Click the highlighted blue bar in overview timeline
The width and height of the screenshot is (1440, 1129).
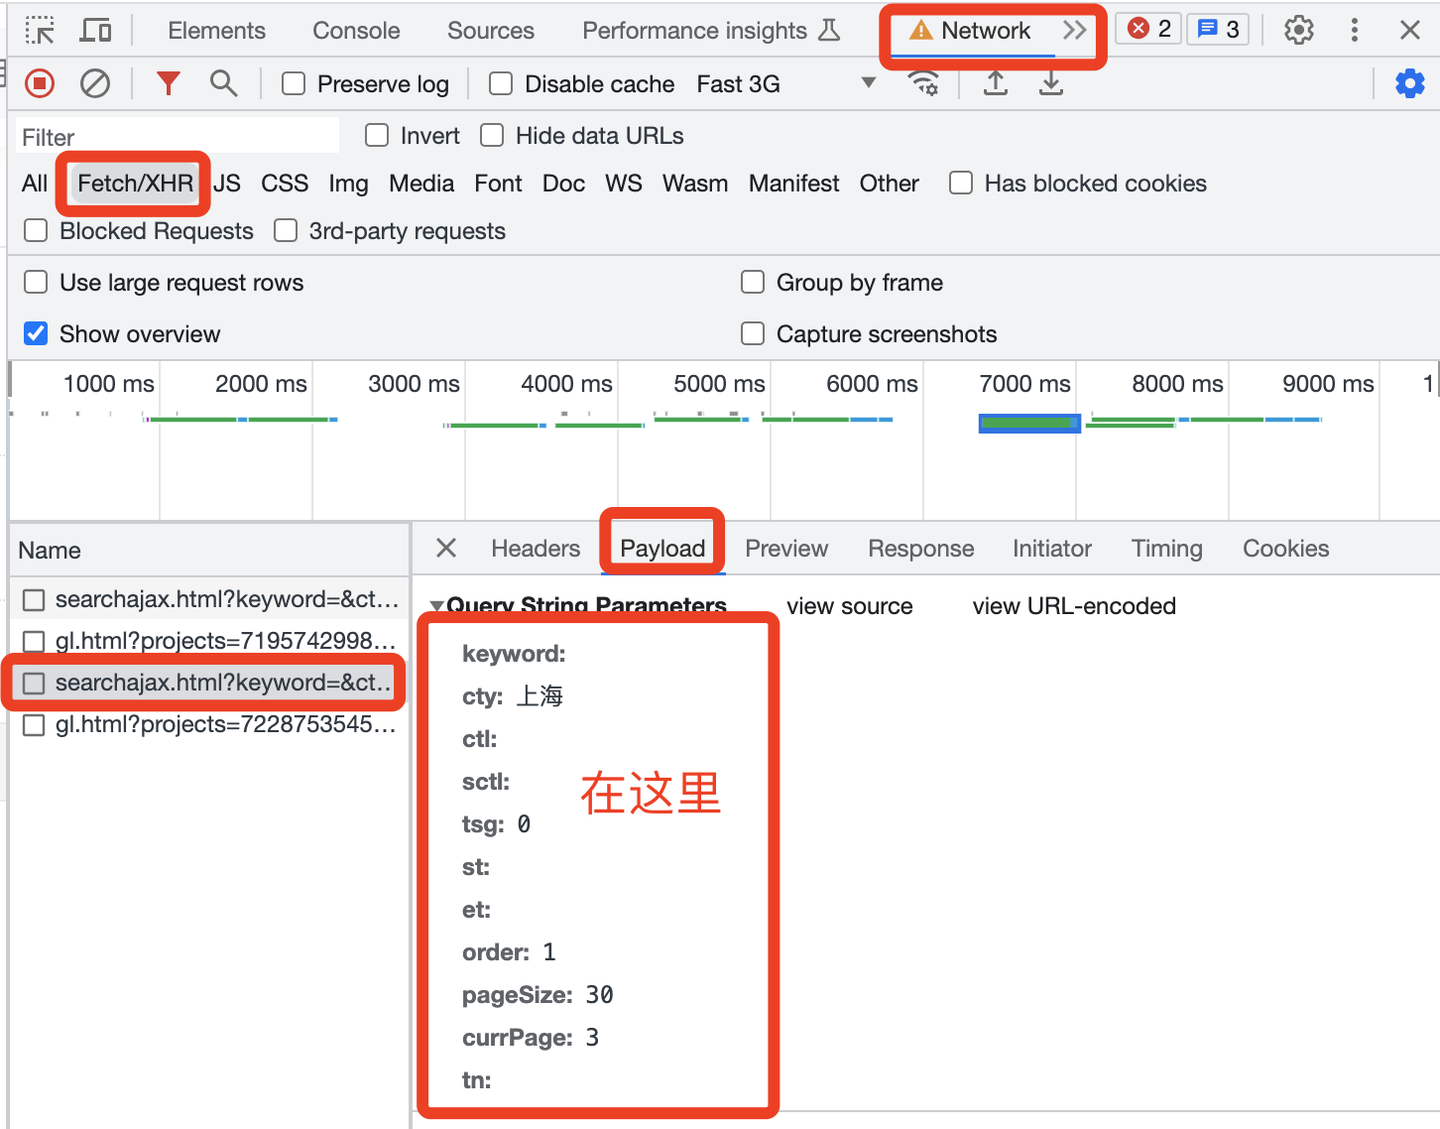(x=1029, y=423)
